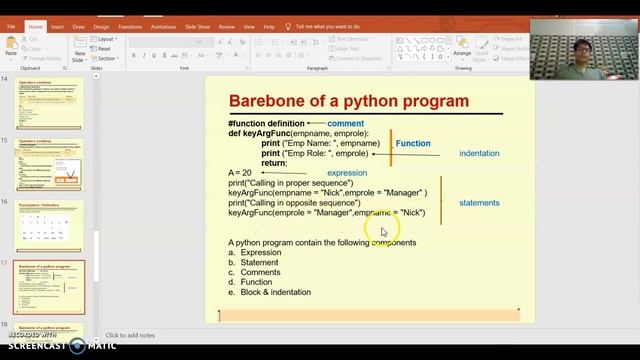
Task: Click the Increase Font Size icon
Action: coord(220,42)
